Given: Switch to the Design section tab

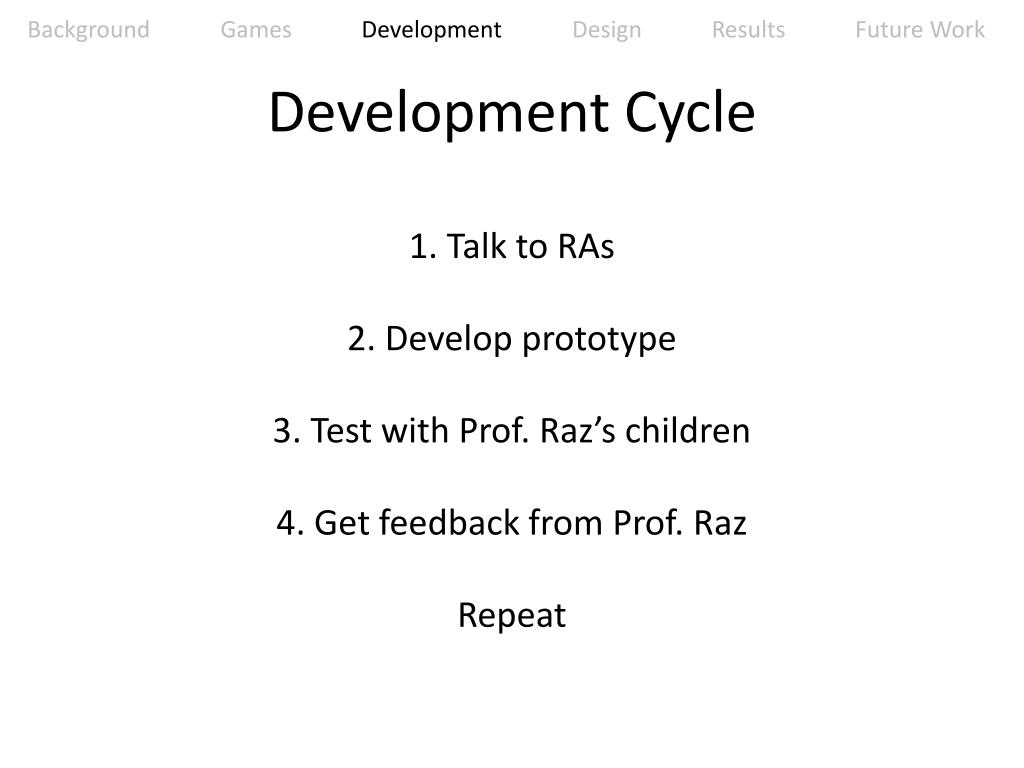Looking at the screenshot, I should (x=607, y=30).
